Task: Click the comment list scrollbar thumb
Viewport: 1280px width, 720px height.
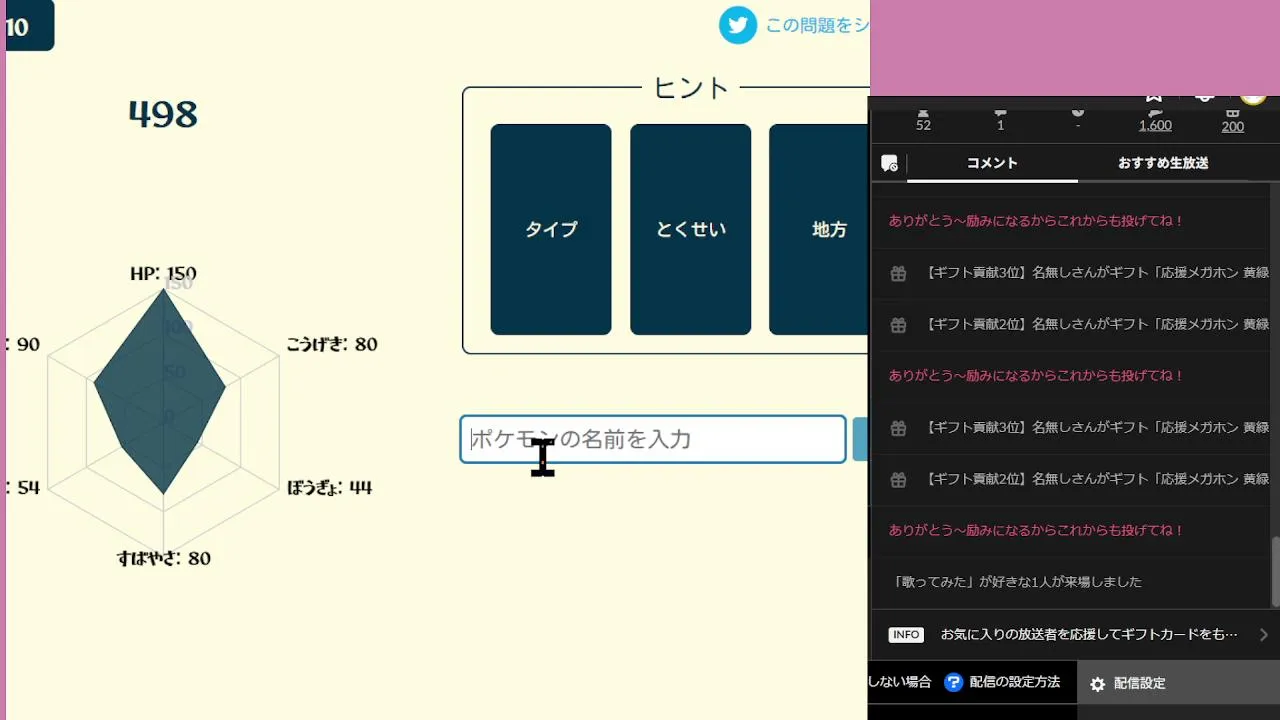Action: pos(1275,572)
